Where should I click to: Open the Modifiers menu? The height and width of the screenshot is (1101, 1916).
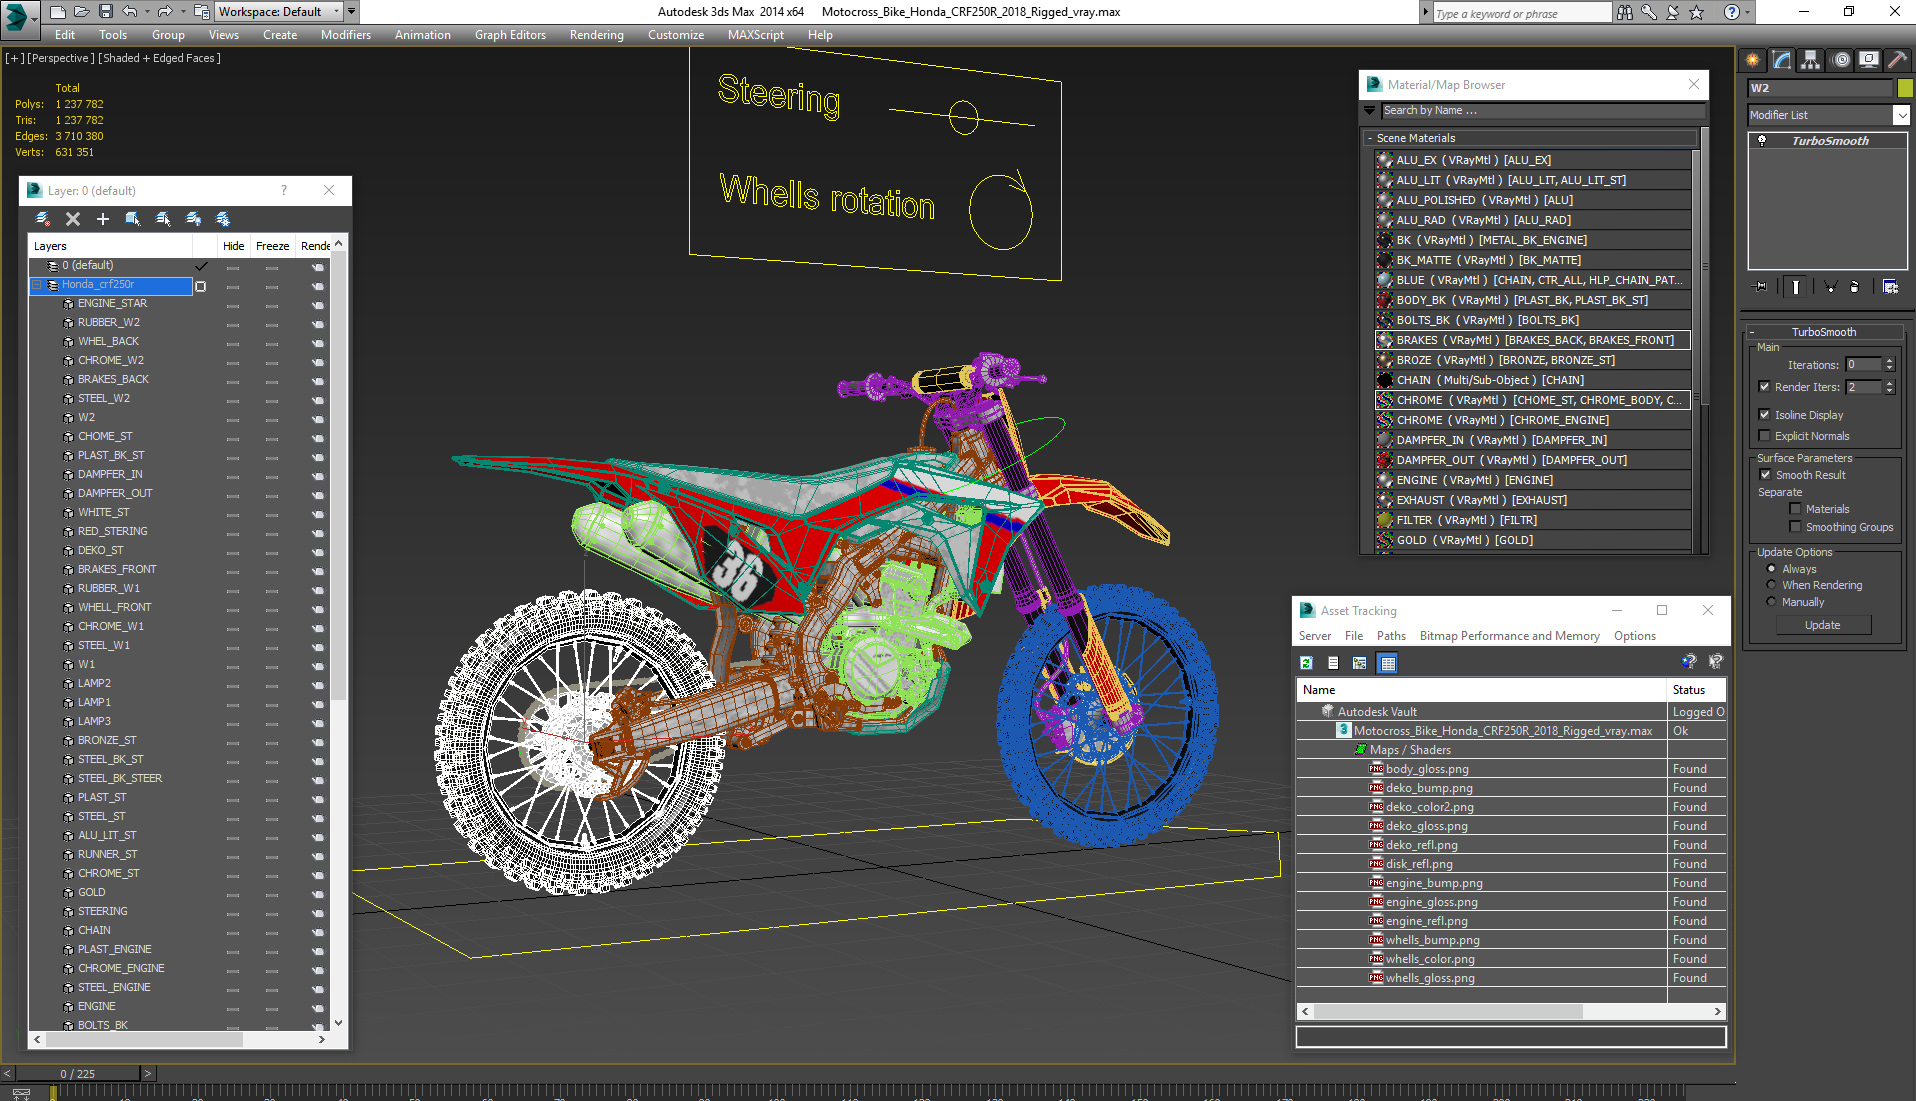coord(346,35)
